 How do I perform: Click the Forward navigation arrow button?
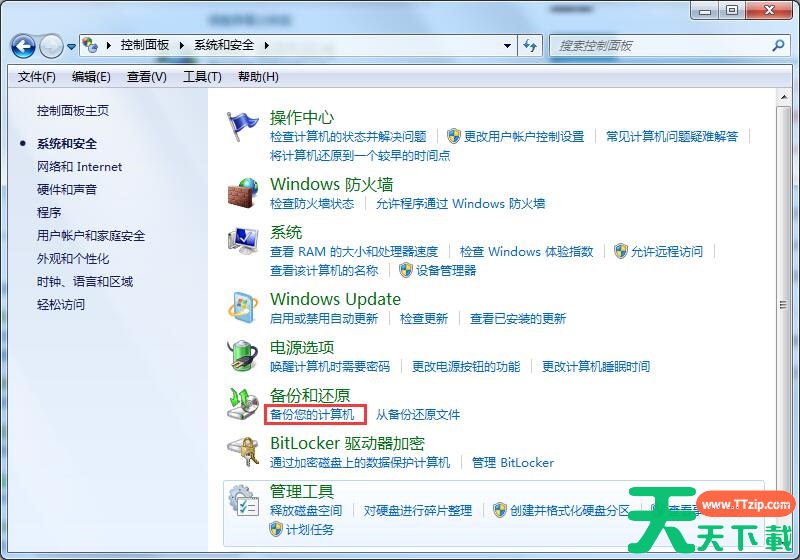(x=51, y=46)
